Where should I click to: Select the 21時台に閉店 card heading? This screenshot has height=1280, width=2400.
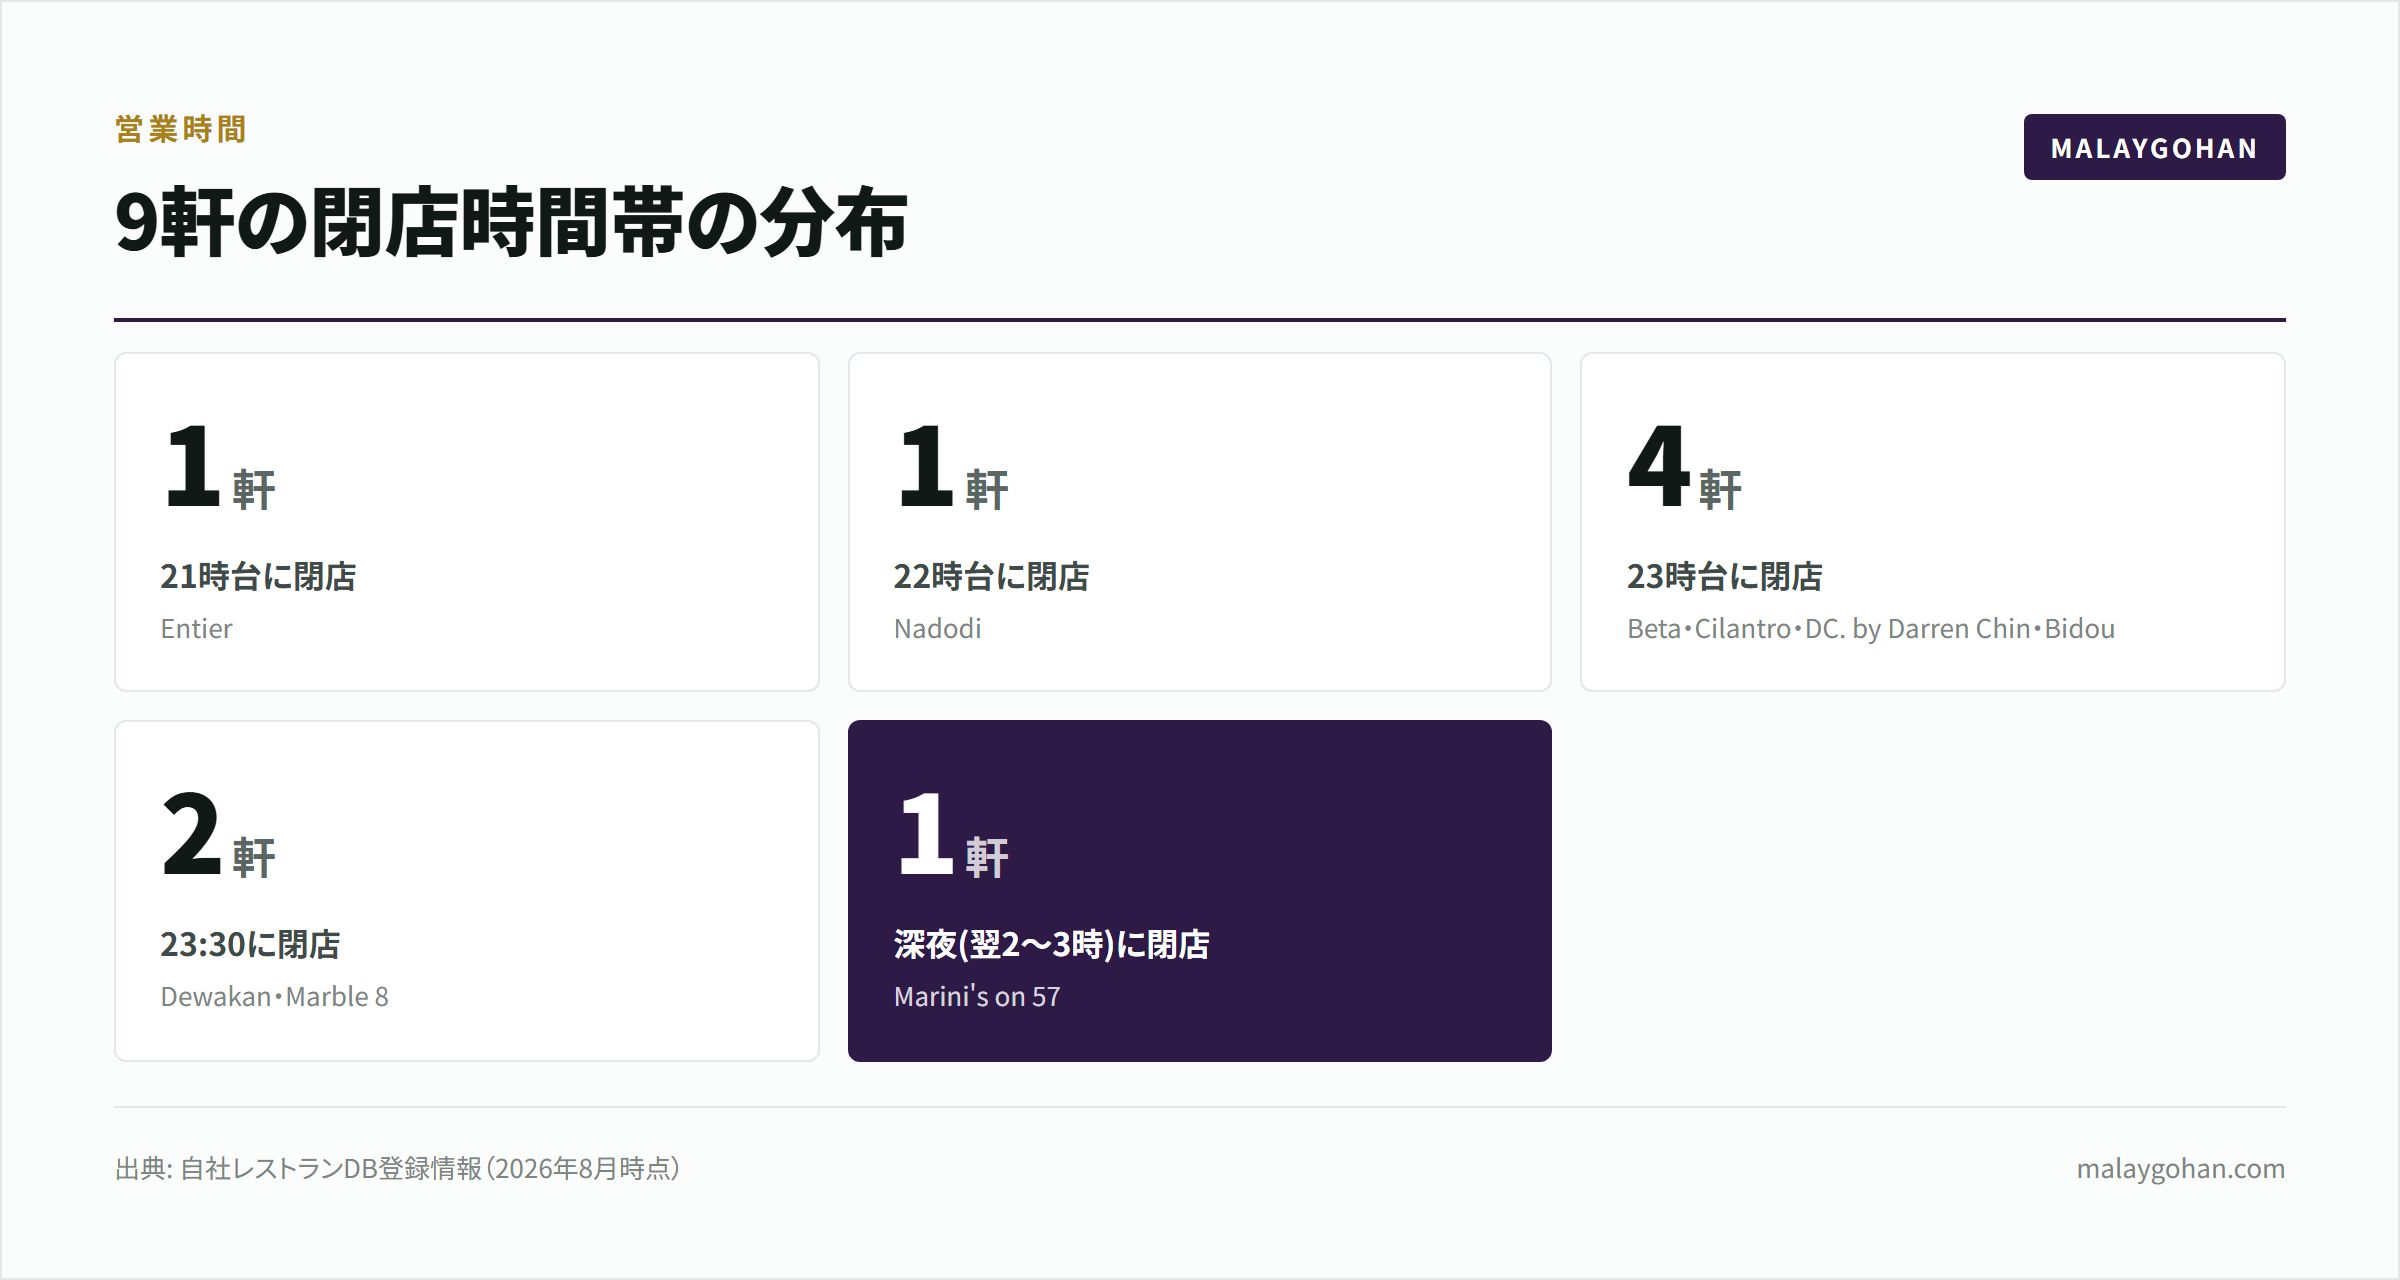(258, 576)
